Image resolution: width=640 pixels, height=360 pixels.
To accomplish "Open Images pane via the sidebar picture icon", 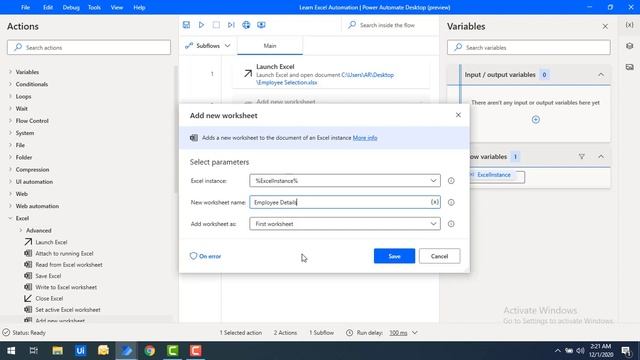I will click(x=629, y=67).
